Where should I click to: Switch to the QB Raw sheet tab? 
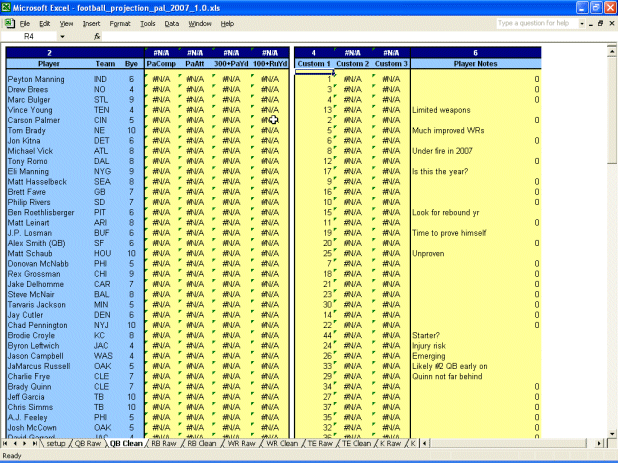[87, 443]
